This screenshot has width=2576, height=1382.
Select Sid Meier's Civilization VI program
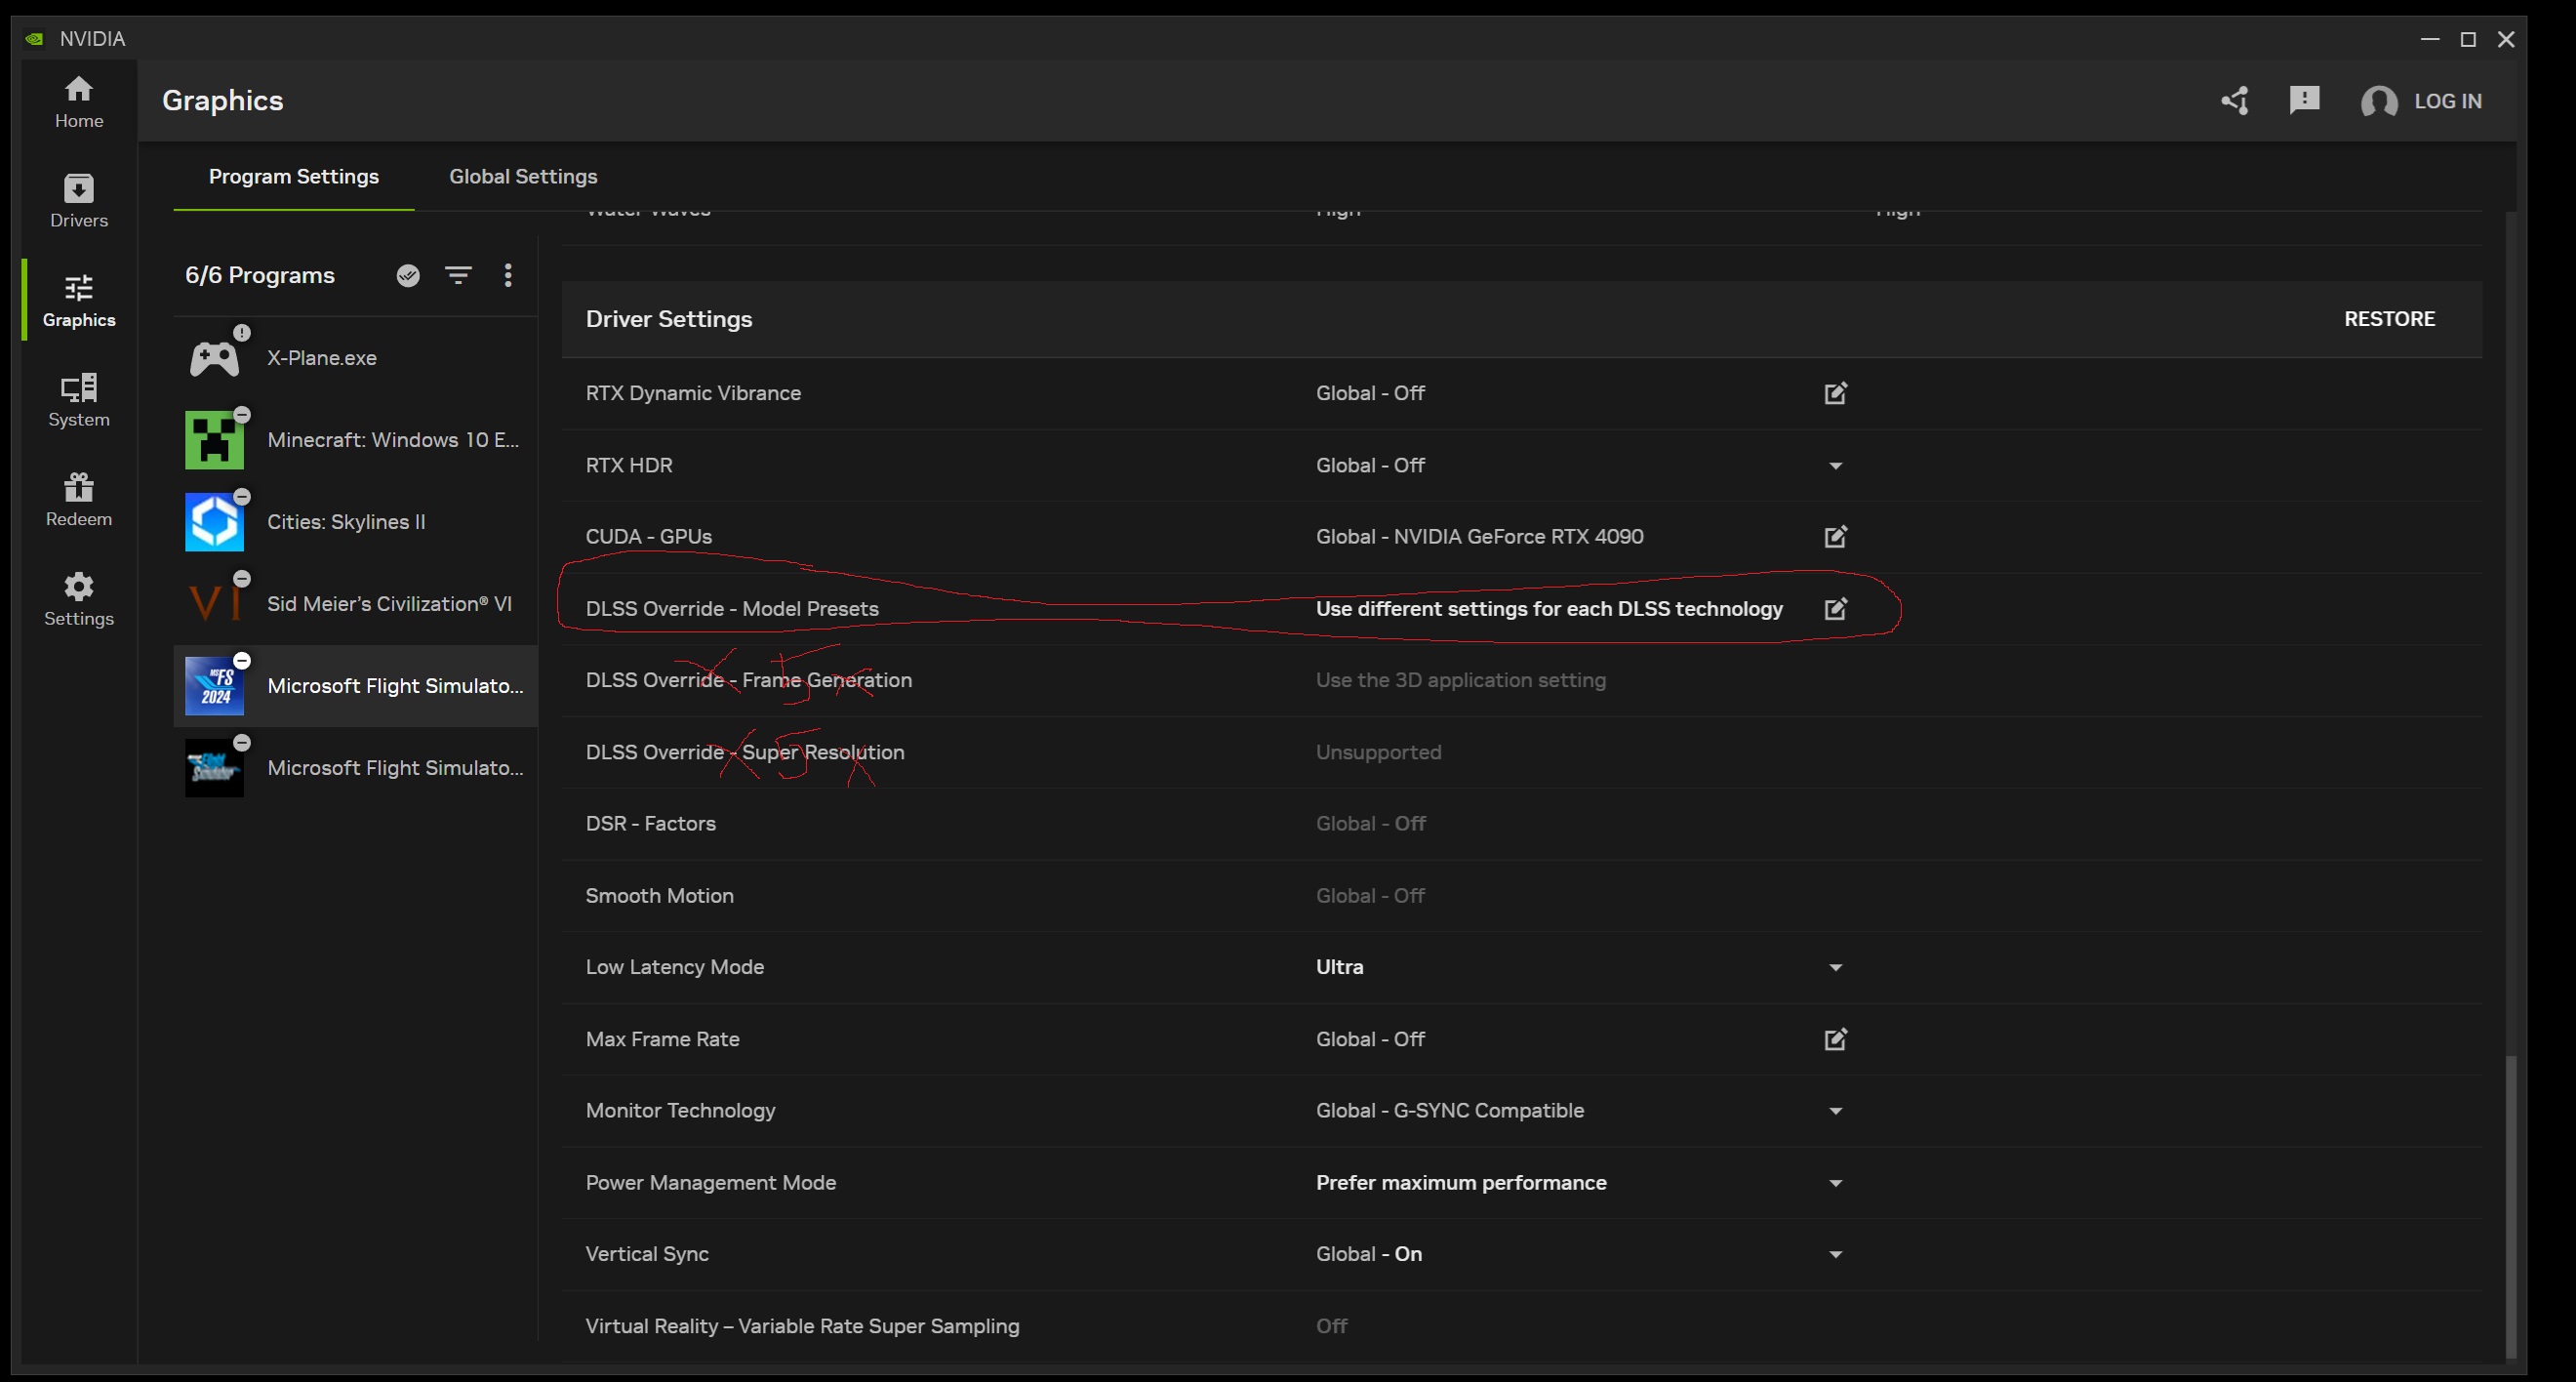356,604
